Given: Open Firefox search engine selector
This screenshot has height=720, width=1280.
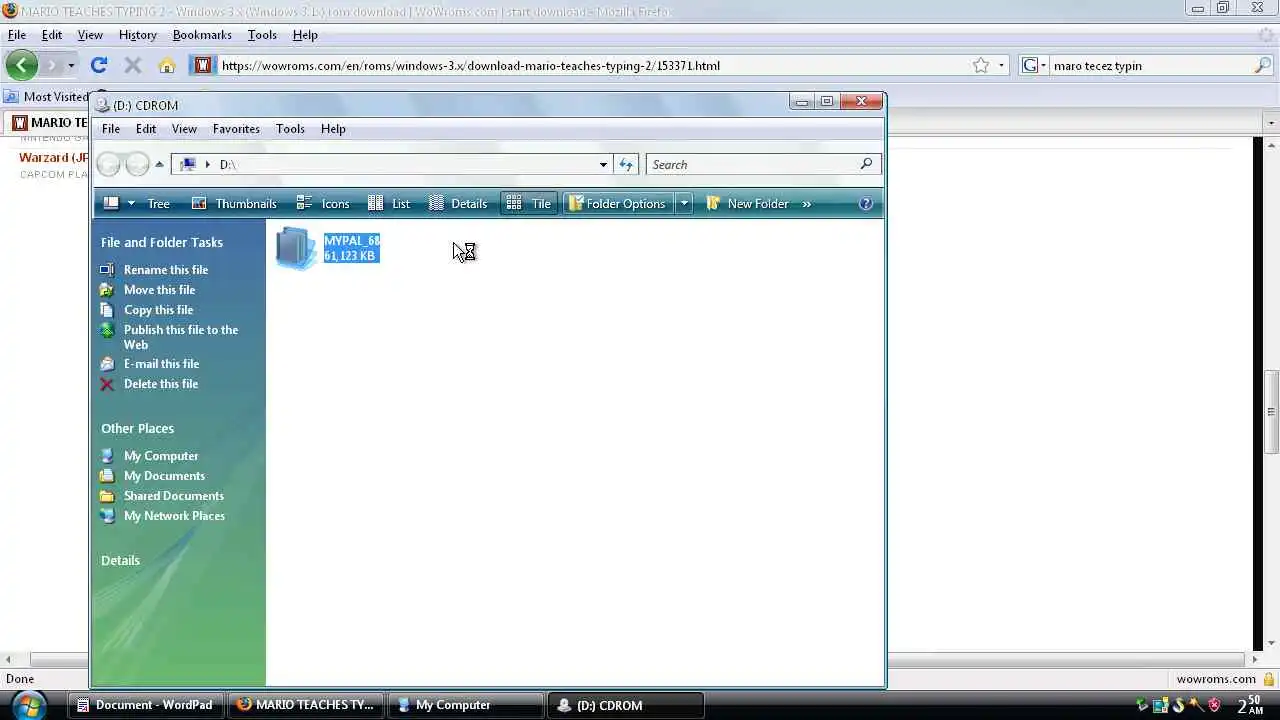Looking at the screenshot, I should coord(1033,65).
